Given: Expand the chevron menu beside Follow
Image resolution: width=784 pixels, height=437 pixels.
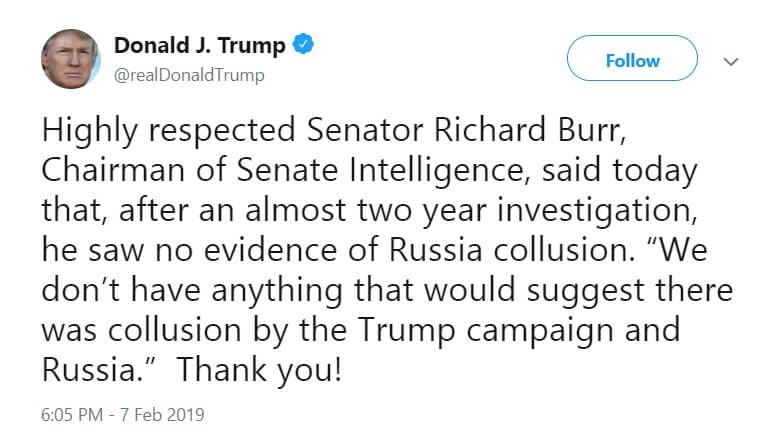Looking at the screenshot, I should (731, 61).
